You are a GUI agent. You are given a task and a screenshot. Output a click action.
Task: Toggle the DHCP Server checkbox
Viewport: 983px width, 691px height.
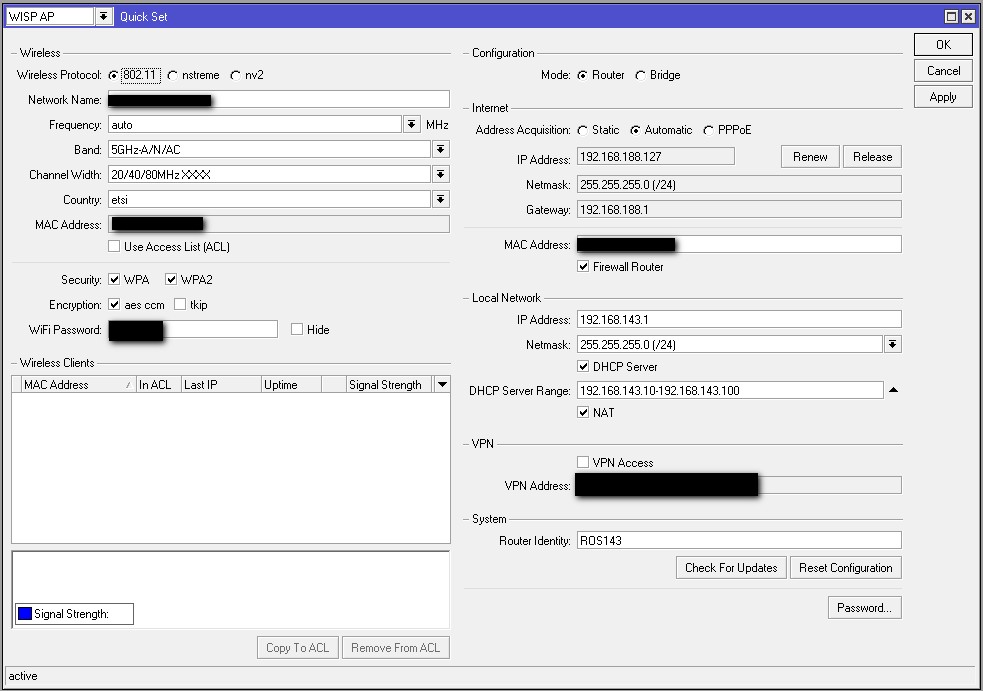583,366
